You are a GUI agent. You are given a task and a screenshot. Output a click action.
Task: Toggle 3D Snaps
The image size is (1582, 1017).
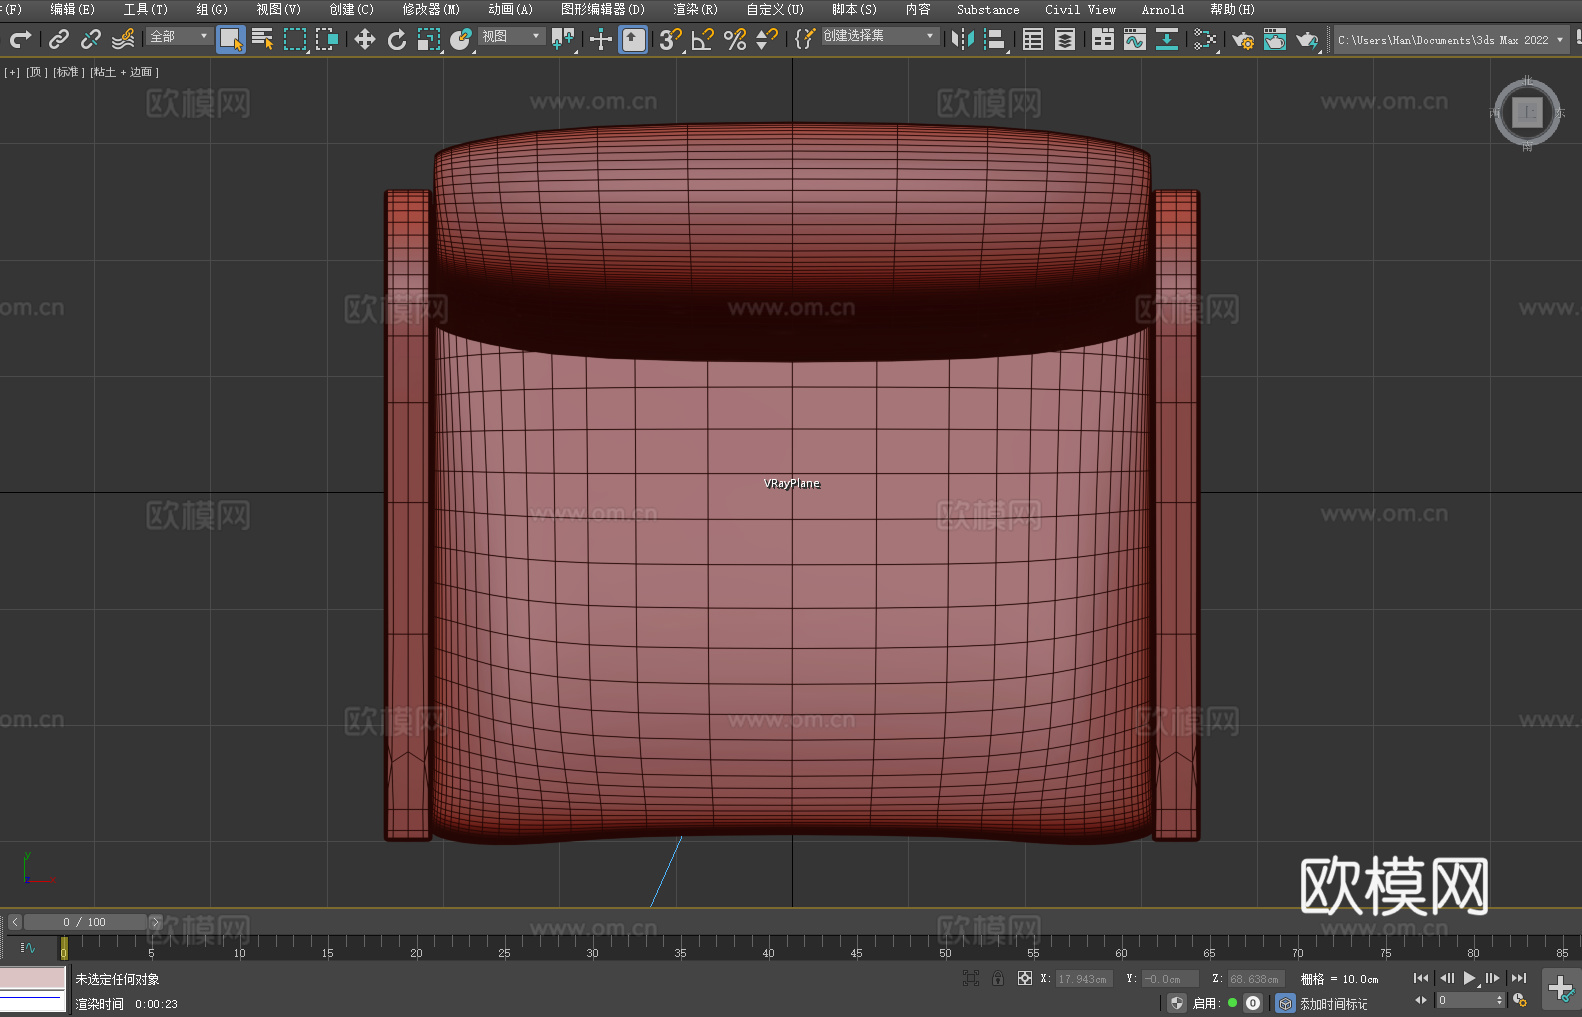point(671,39)
